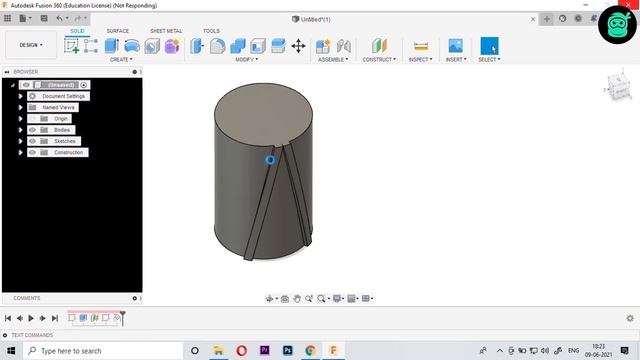
Task: Open the Data Panel grid icon
Action: 7,18
